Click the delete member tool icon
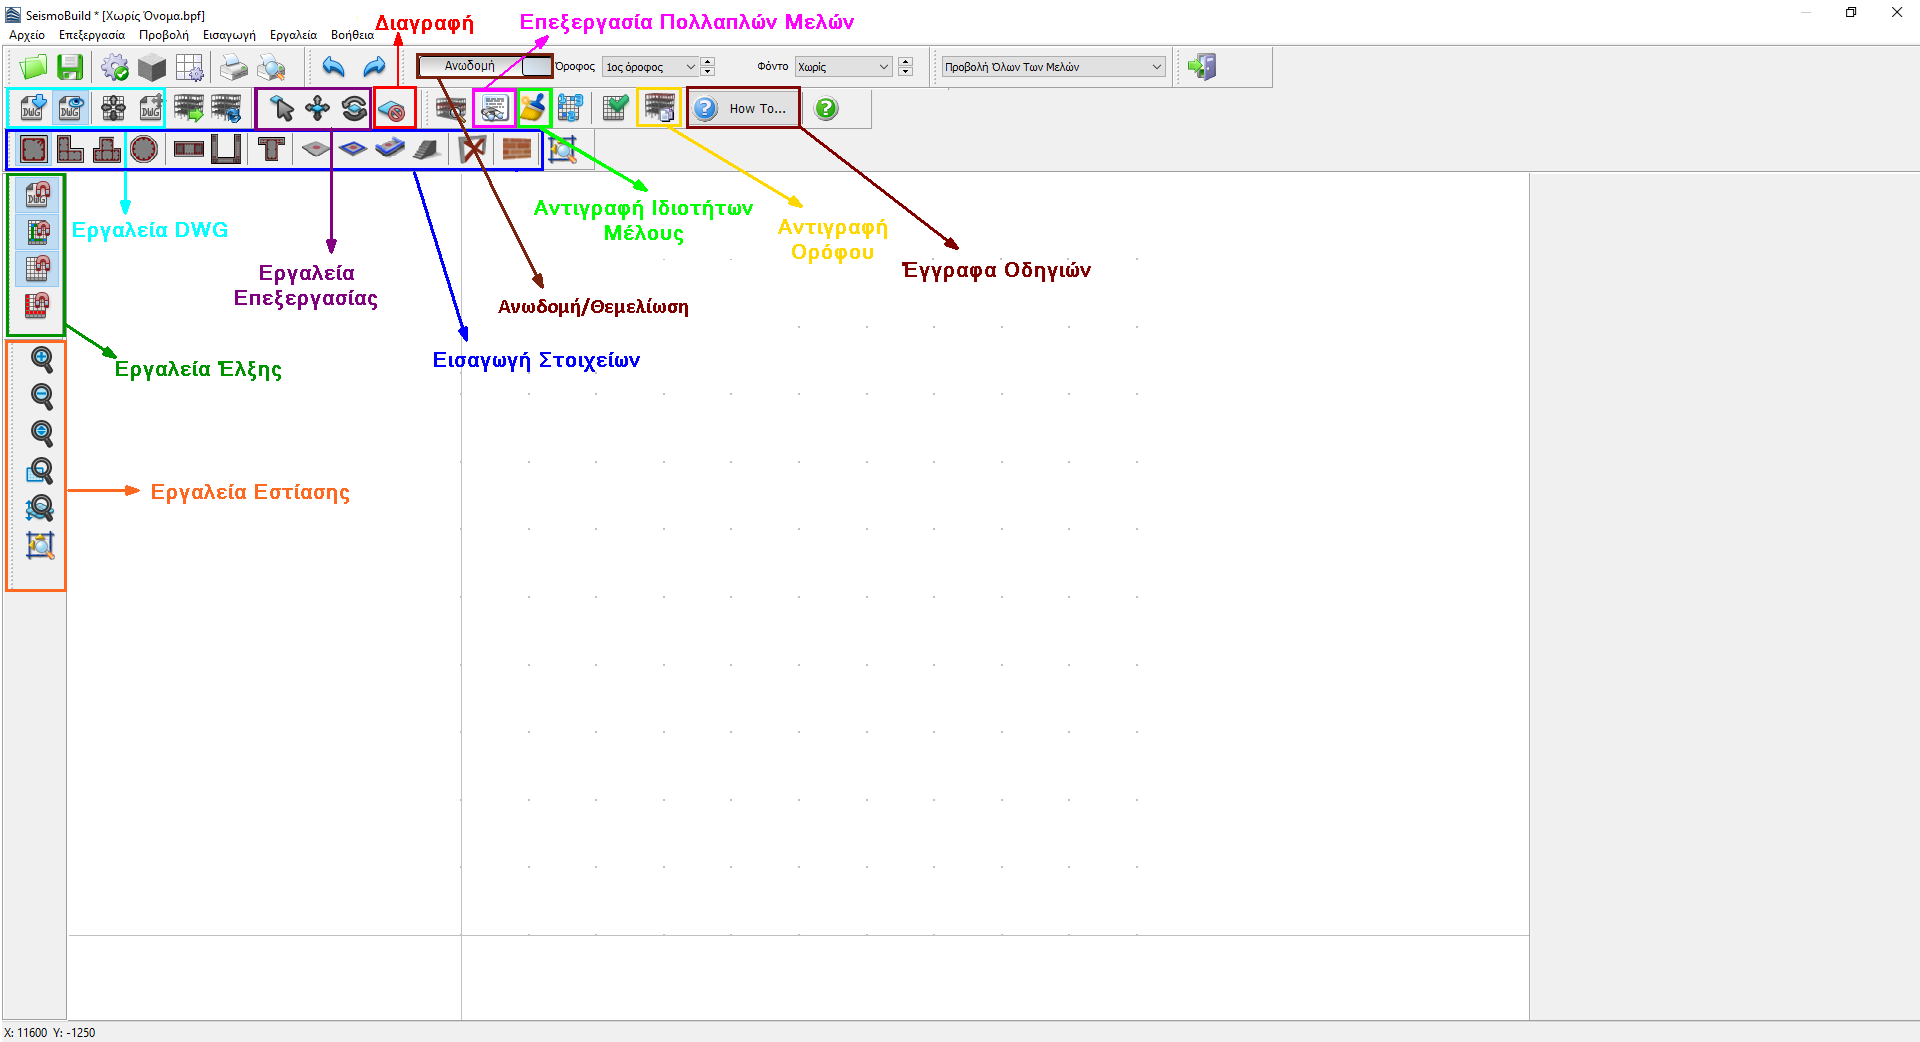Image resolution: width=1920 pixels, height=1042 pixels. pyautogui.click(x=394, y=109)
